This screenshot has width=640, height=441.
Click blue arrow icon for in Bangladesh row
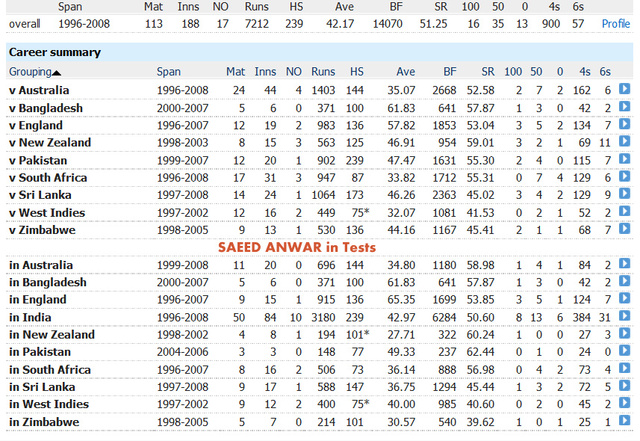pyautogui.click(x=624, y=282)
